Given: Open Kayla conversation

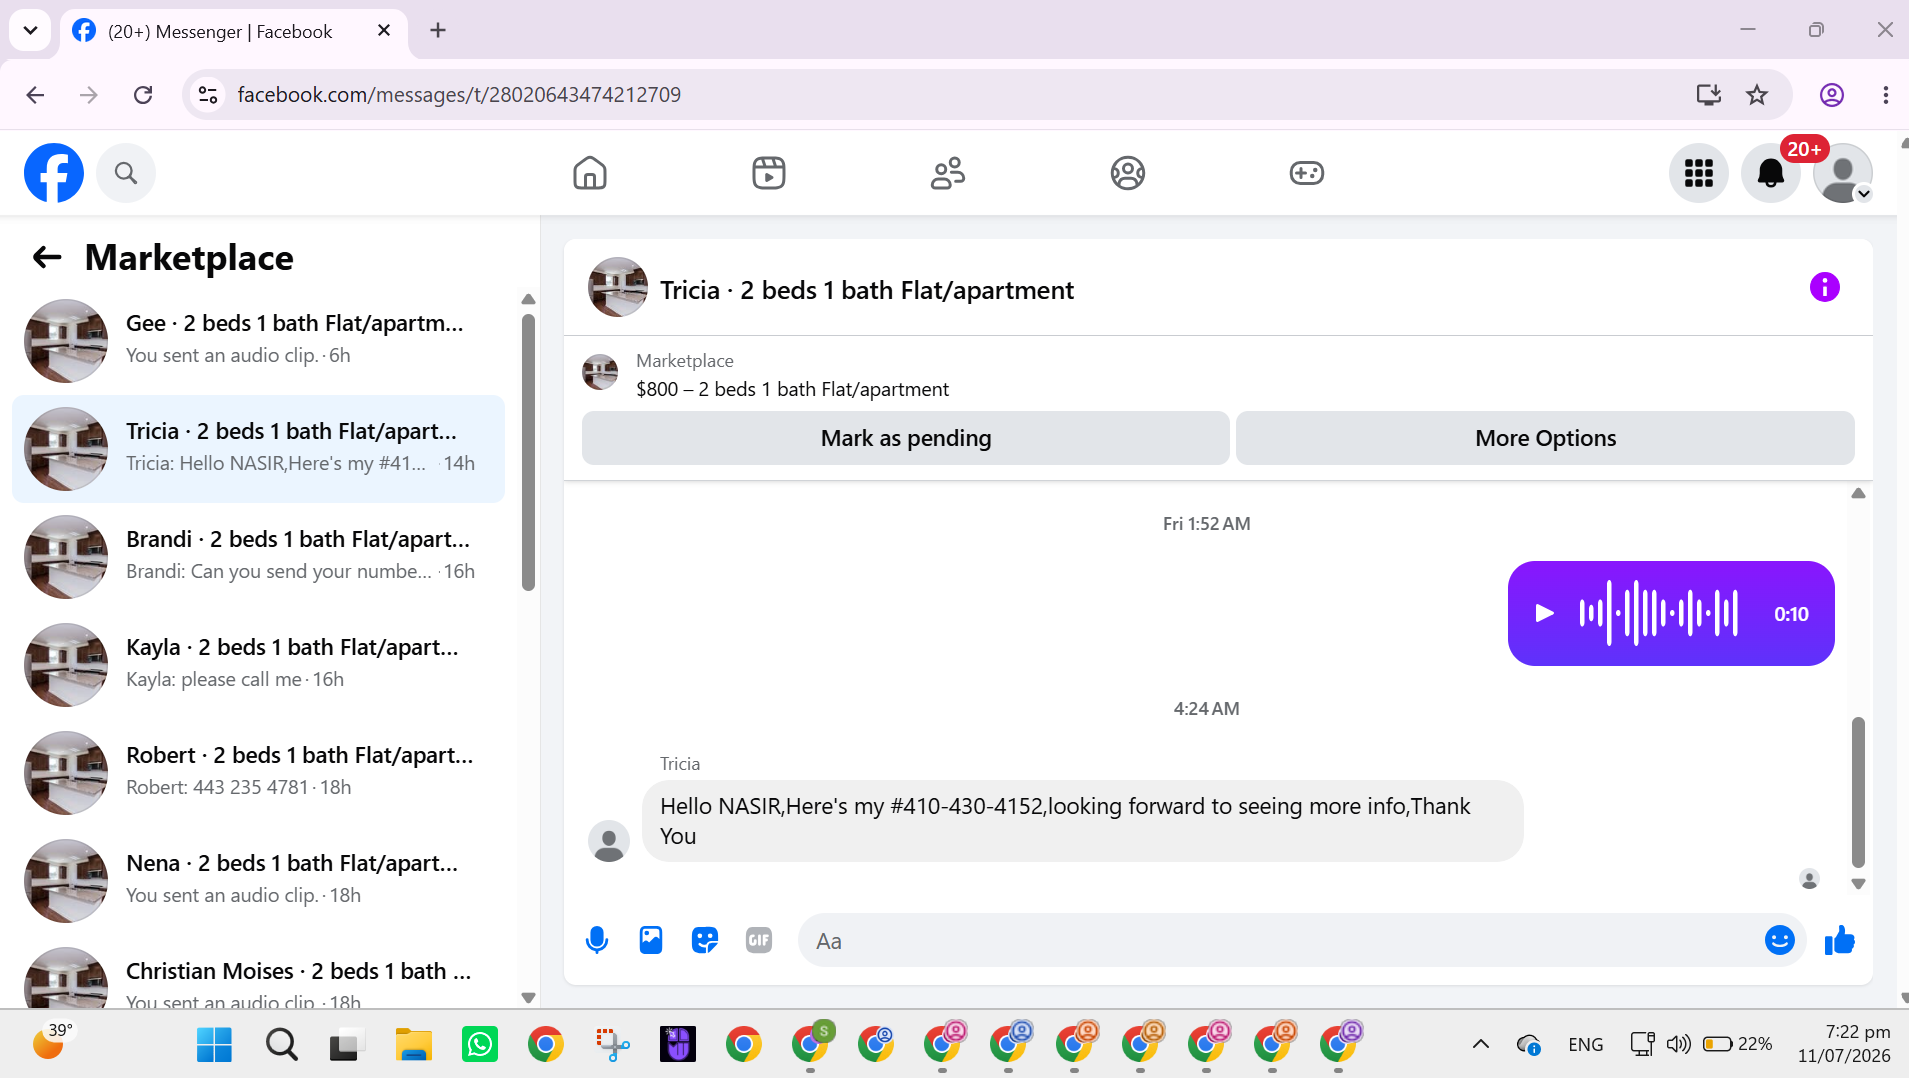Looking at the screenshot, I should 258,665.
